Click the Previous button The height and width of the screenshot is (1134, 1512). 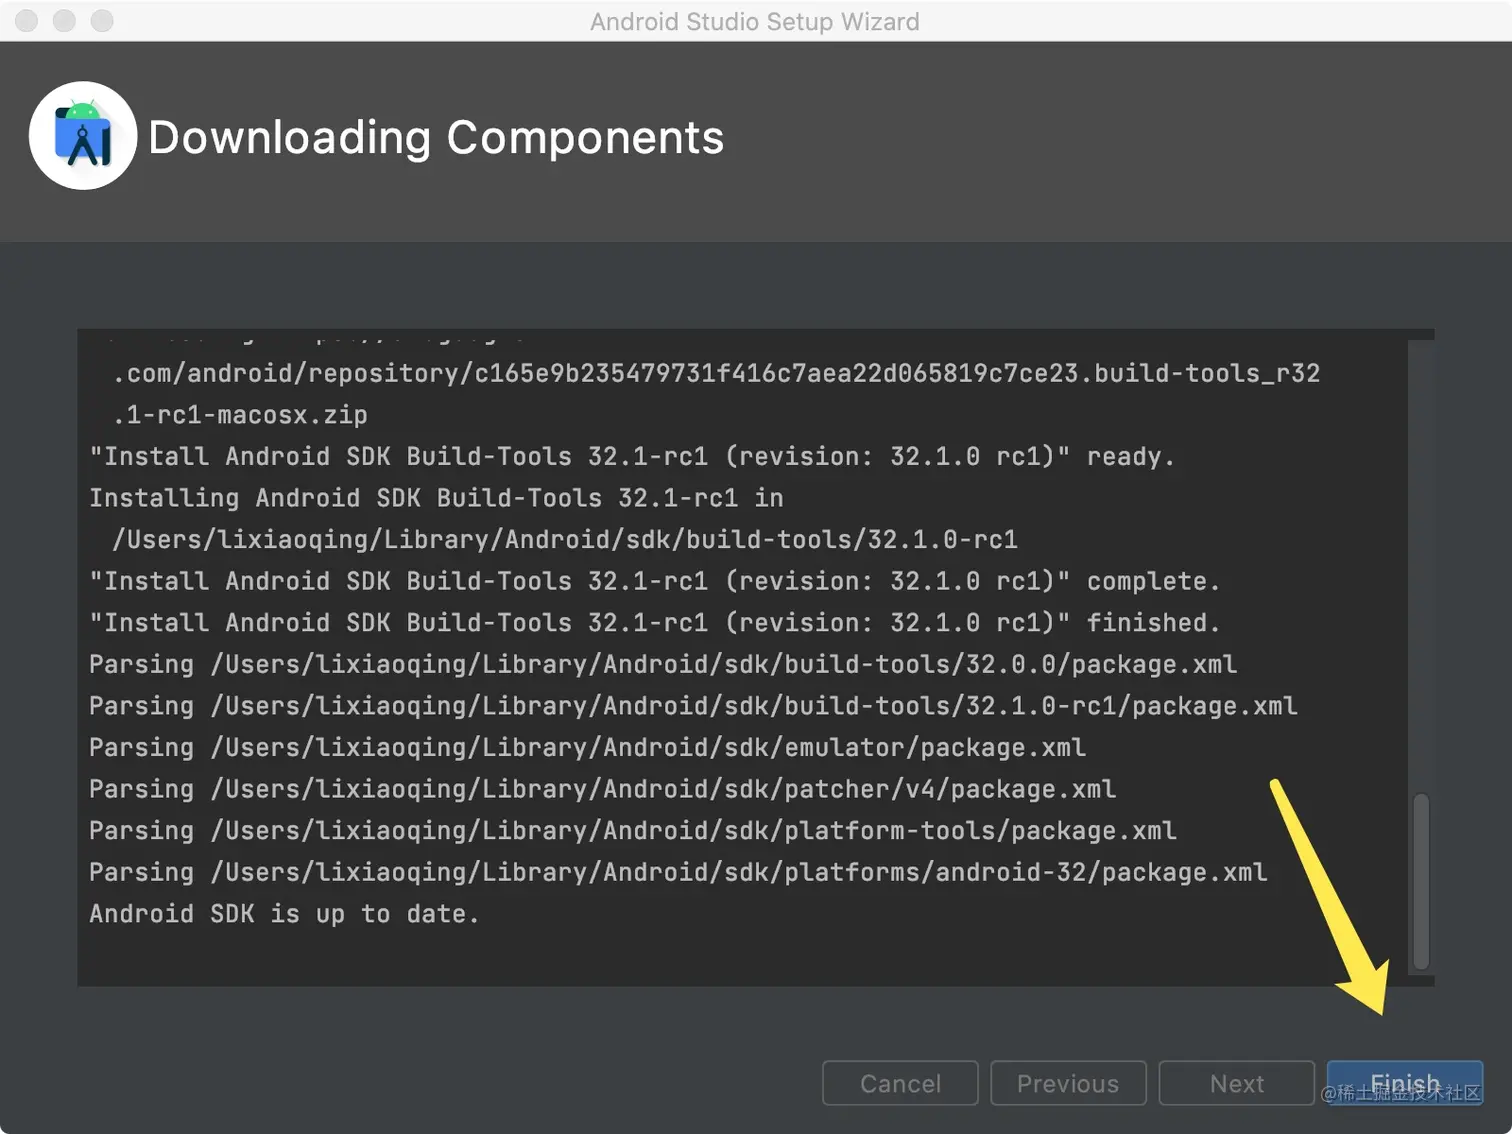point(1068,1083)
